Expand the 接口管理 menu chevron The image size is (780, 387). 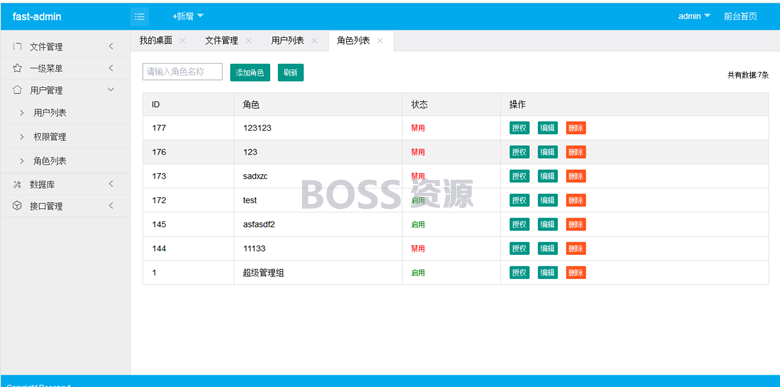click(111, 205)
